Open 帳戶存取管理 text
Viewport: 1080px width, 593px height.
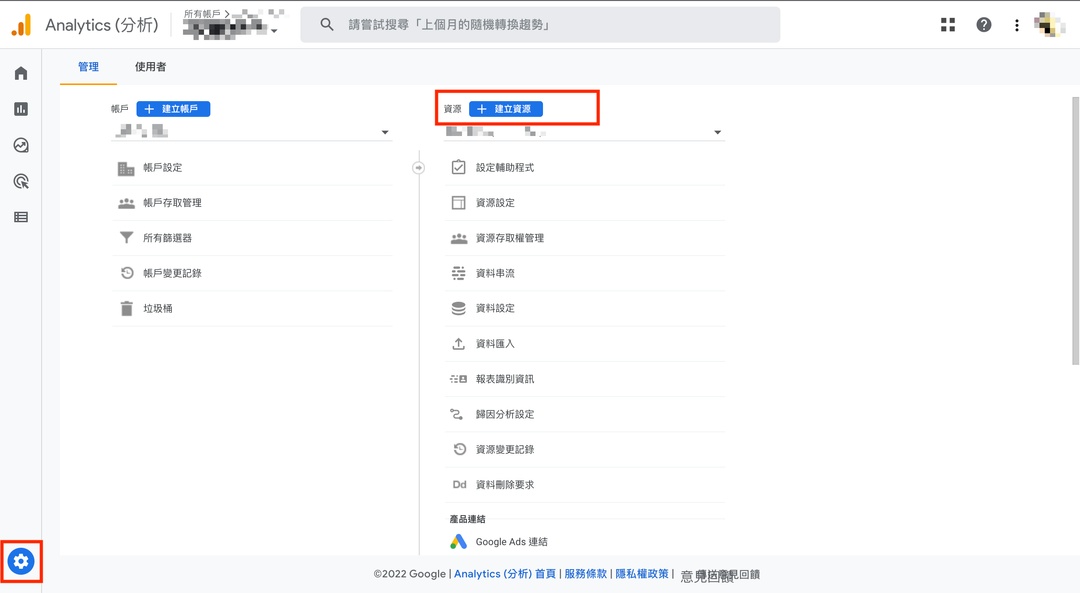coord(172,202)
